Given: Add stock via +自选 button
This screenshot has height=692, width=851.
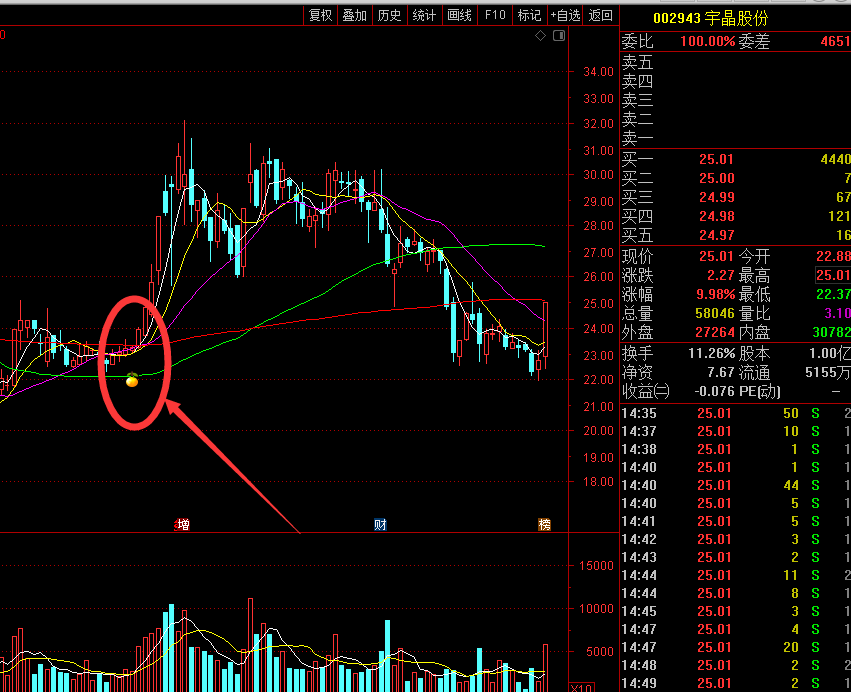Looking at the screenshot, I should (x=565, y=15).
